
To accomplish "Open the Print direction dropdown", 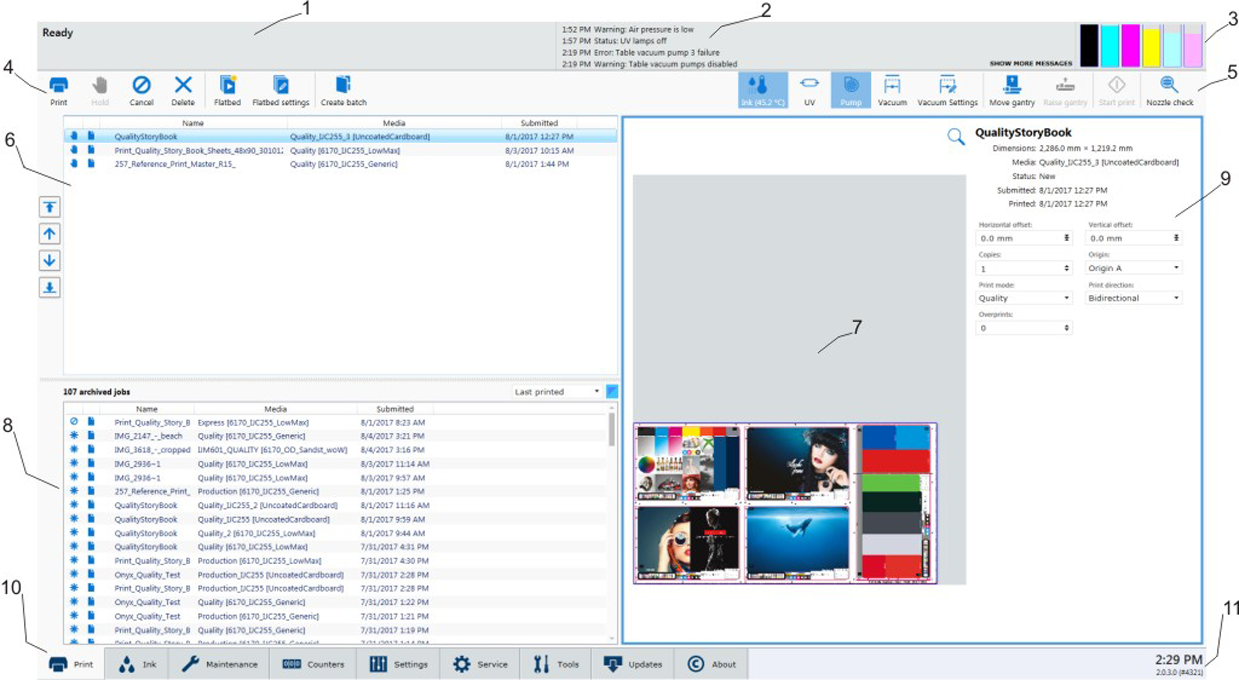I will click(1135, 298).
